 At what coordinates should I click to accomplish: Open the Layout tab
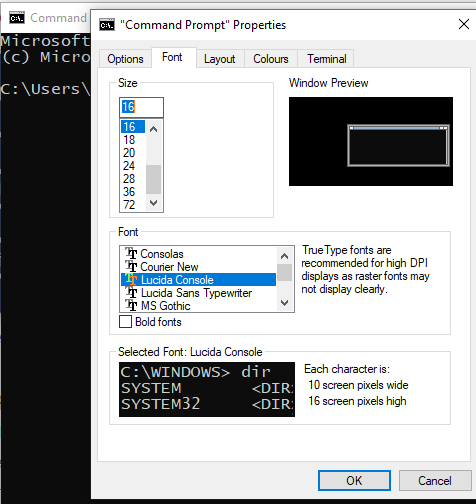(220, 59)
